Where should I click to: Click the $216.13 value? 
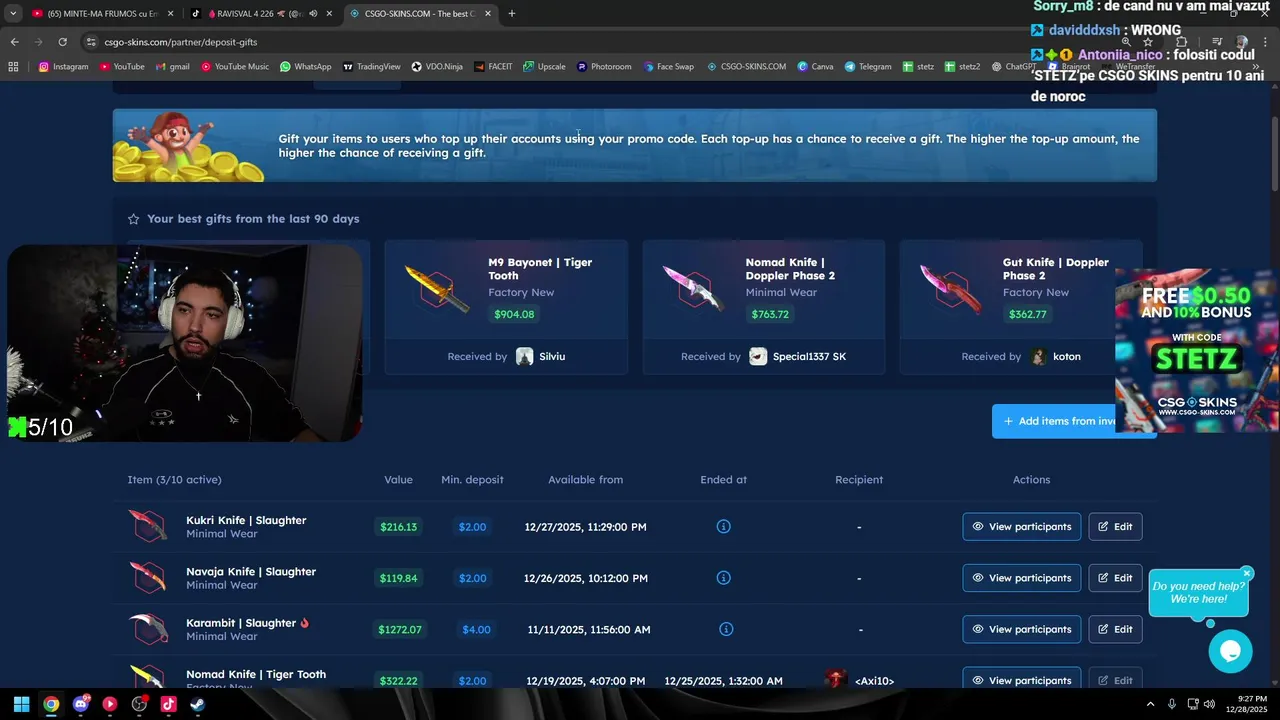point(398,527)
